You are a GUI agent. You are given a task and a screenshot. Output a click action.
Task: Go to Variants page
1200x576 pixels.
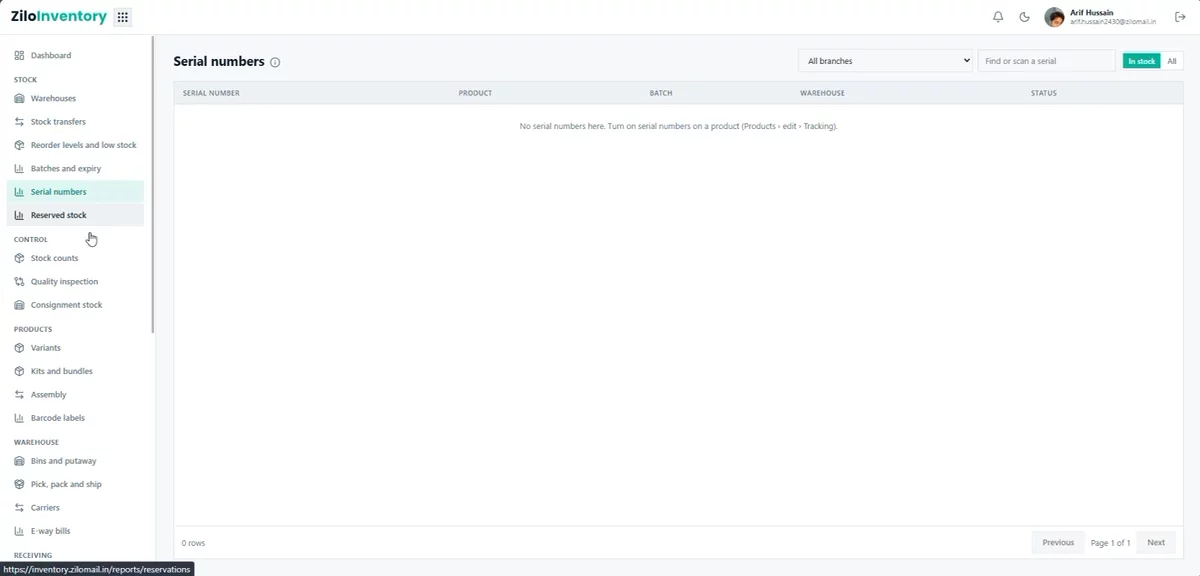(75, 348)
